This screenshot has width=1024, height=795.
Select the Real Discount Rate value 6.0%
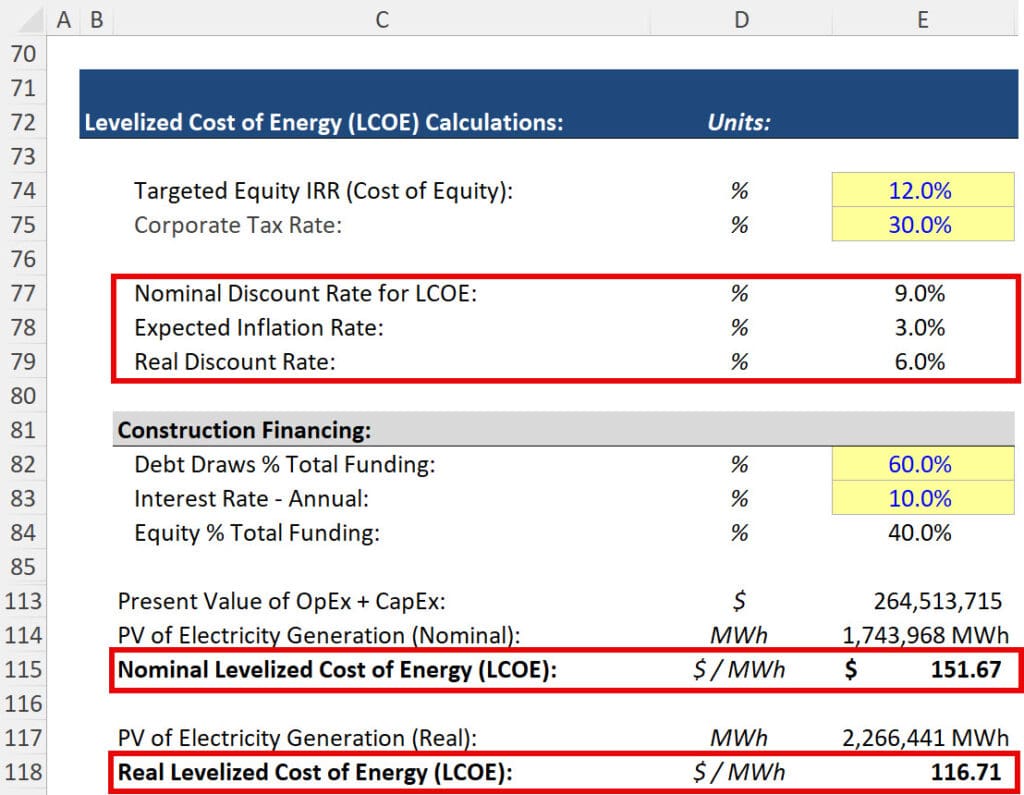coord(920,361)
